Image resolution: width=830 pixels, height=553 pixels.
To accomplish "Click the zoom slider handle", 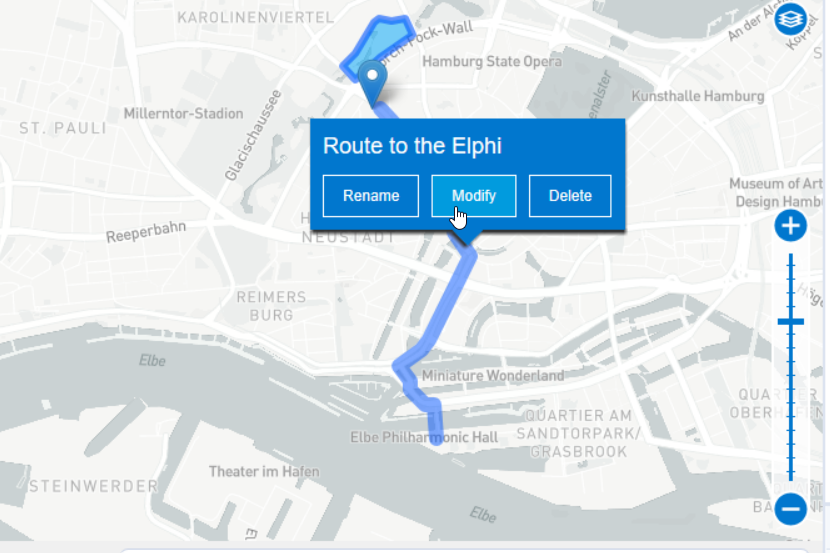I will [x=791, y=321].
